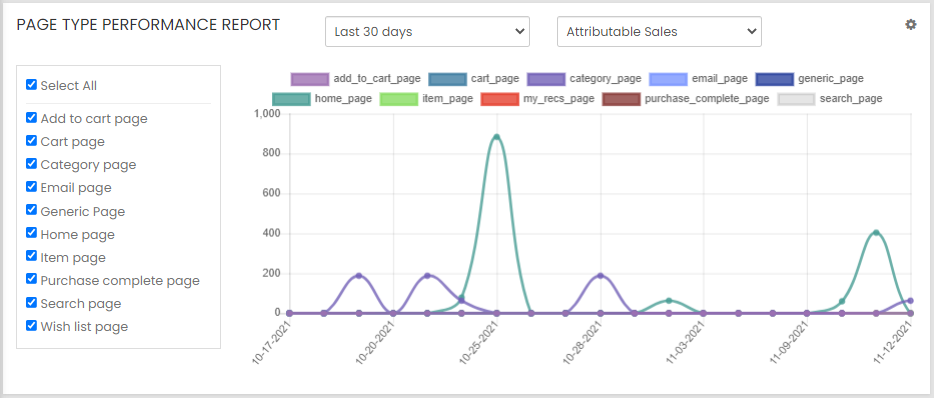Screen dimensions: 934x398
Task: Toggle the home_page legend color box
Action: coord(291,99)
